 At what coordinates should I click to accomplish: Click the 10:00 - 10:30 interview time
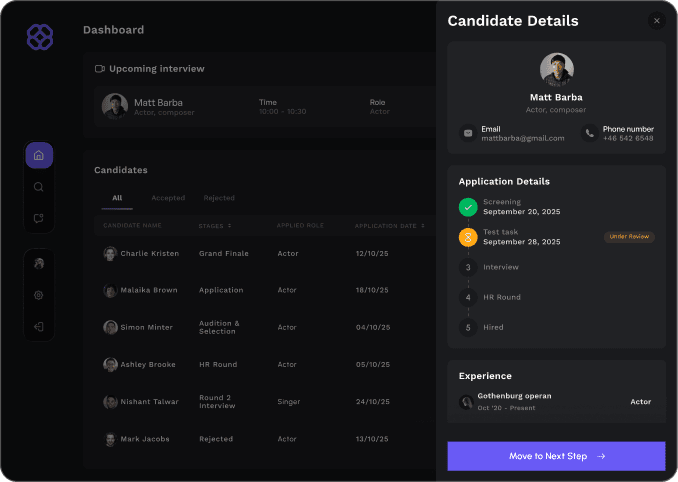pos(282,112)
